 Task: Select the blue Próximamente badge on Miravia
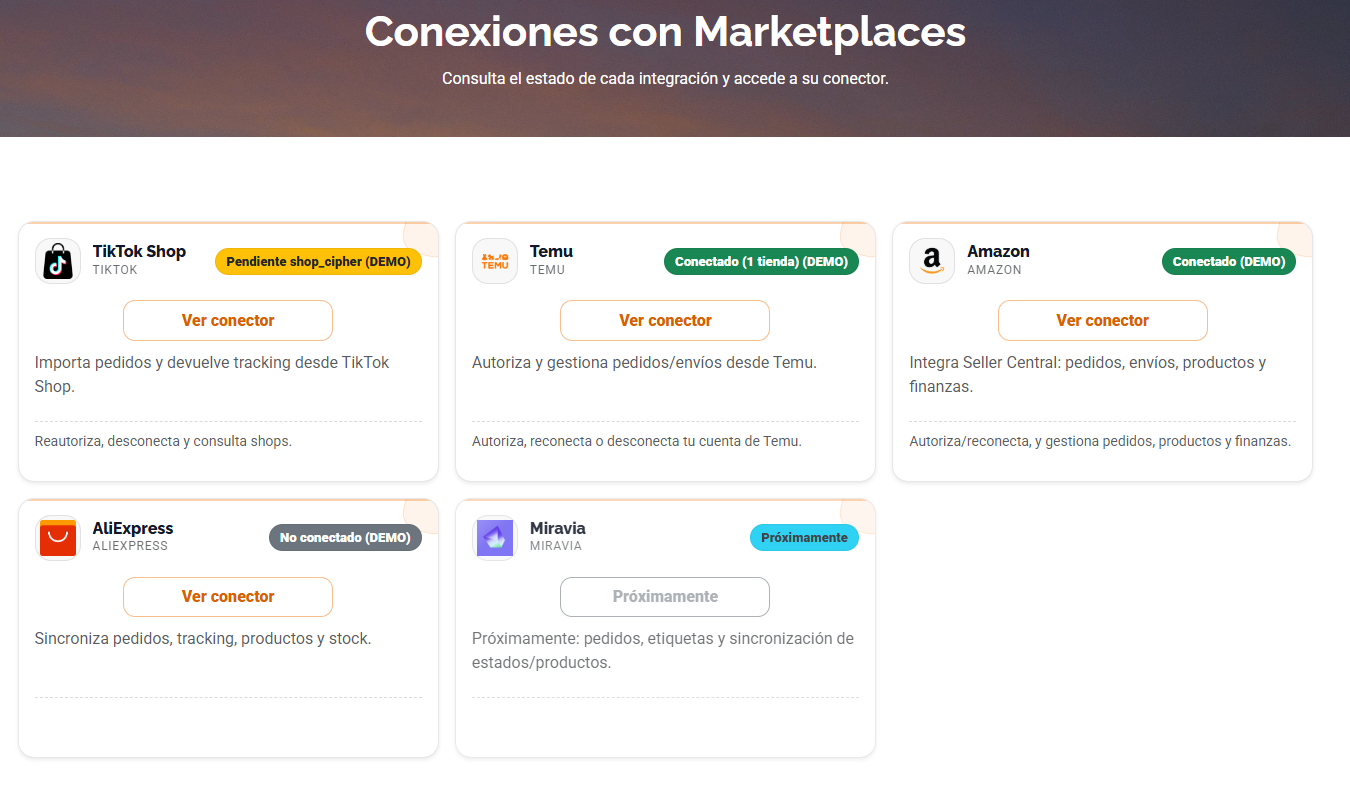pyautogui.click(x=804, y=537)
